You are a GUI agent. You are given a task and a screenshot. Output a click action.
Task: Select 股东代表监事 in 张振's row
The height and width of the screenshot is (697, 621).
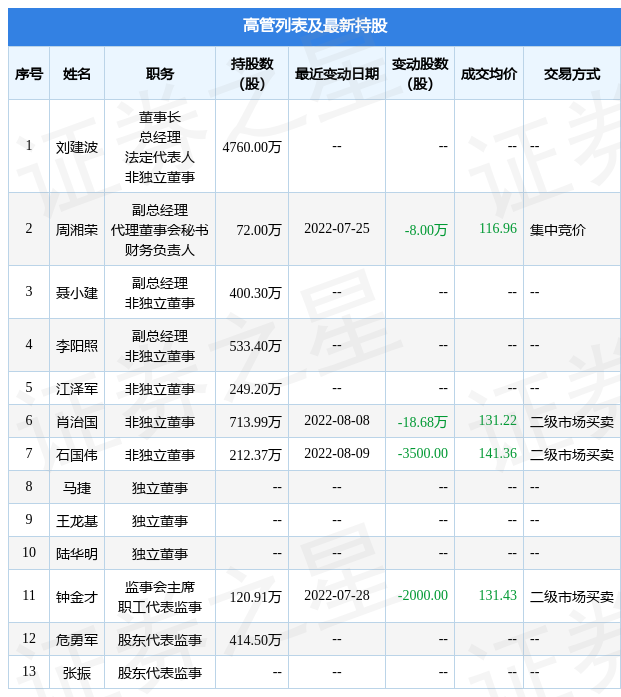[x=160, y=673]
